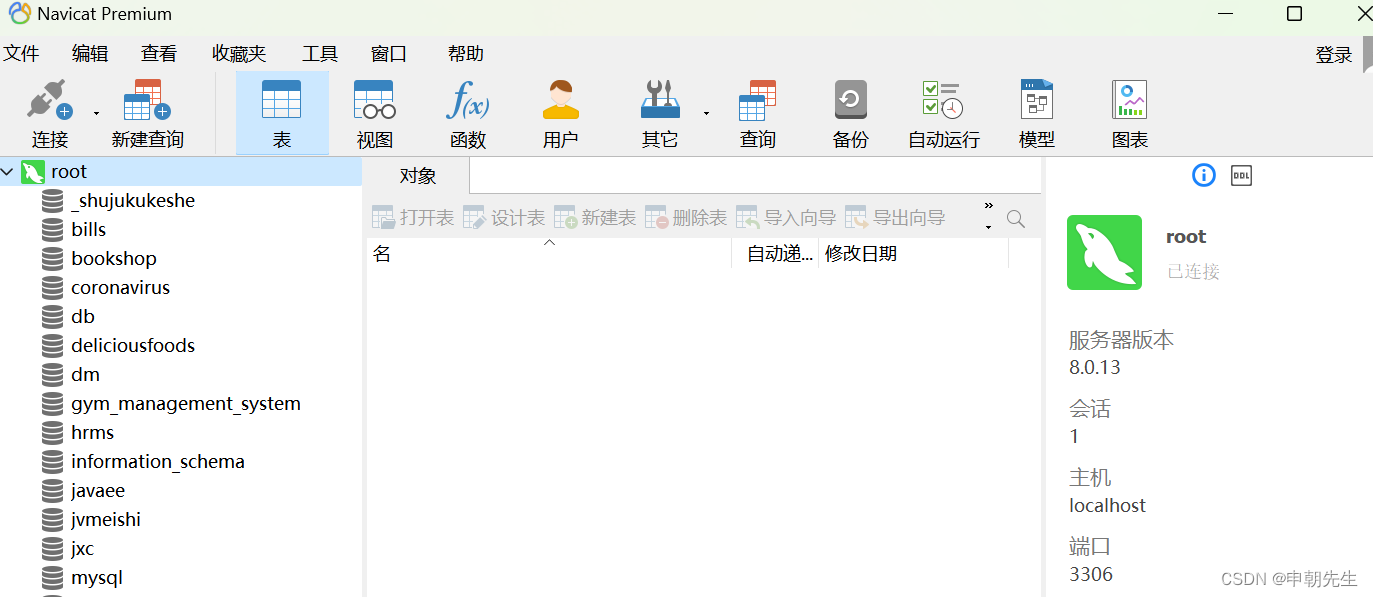Select the jvmeishi database

[106, 520]
